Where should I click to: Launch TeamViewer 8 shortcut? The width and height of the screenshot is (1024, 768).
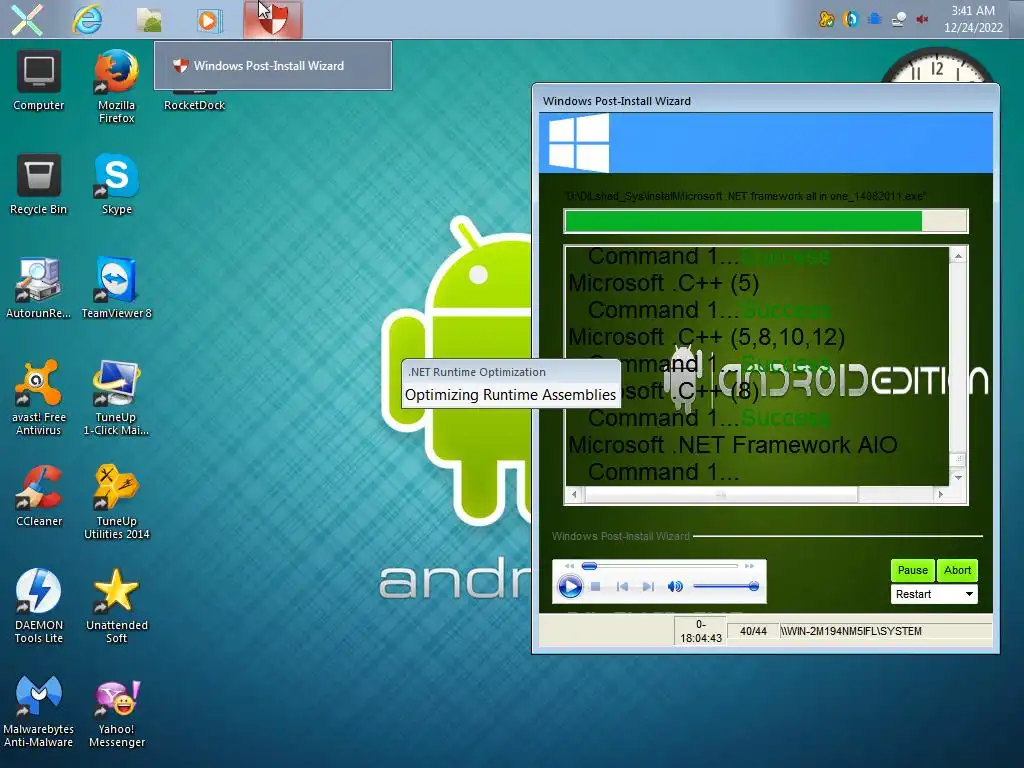pyautogui.click(x=116, y=289)
